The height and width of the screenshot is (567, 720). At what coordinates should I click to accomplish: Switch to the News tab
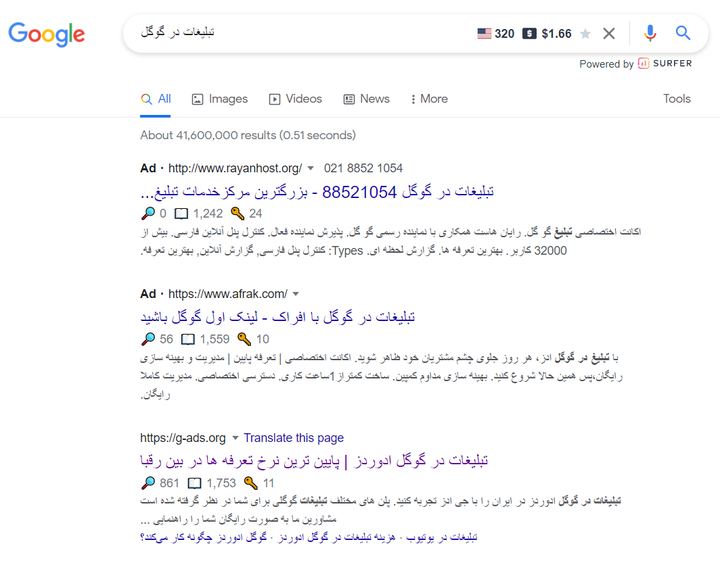point(366,99)
